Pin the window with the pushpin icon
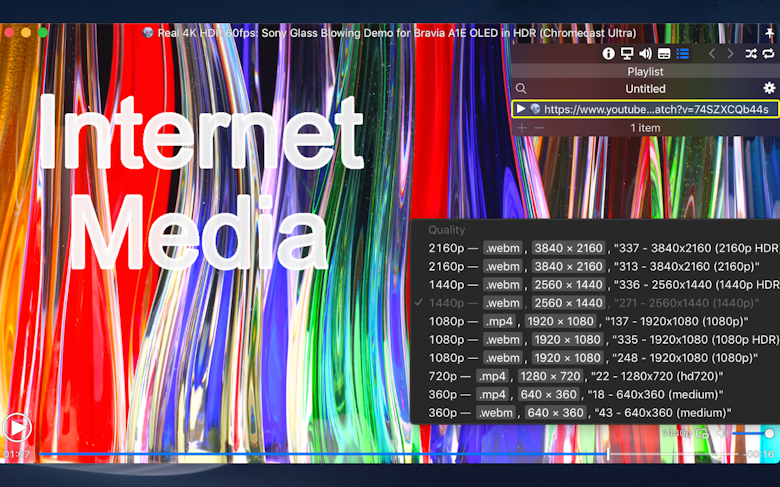 coord(770,33)
